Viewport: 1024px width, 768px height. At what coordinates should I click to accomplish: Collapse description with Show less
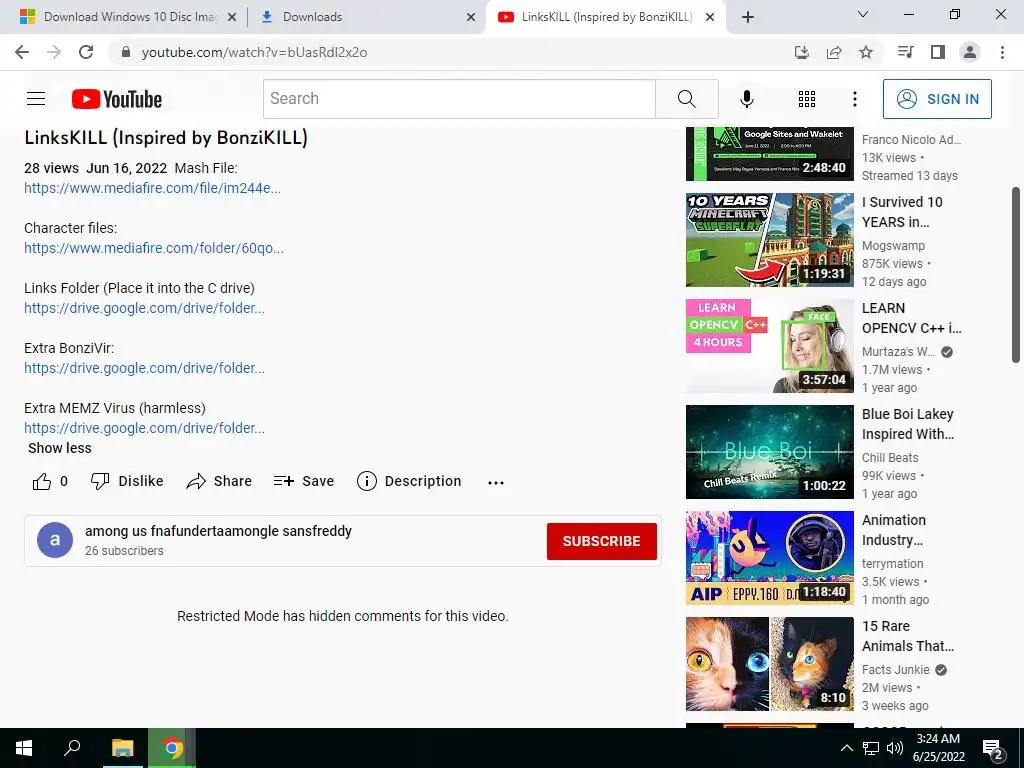click(x=59, y=448)
